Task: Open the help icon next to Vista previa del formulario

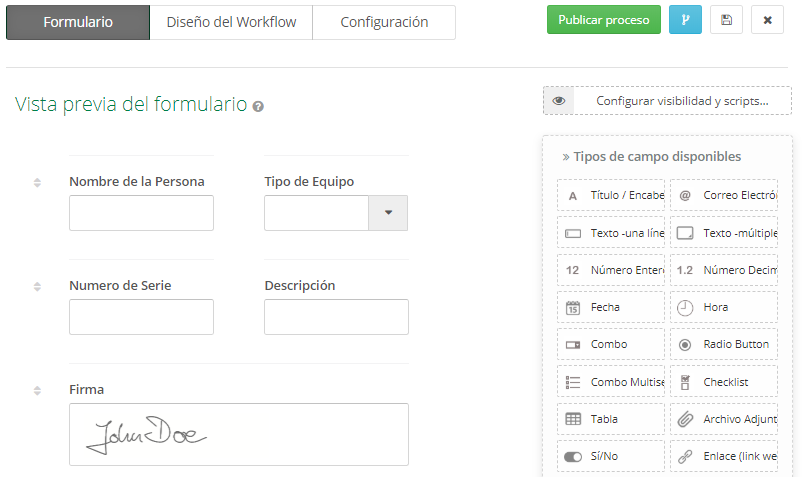Action: pyautogui.click(x=258, y=107)
